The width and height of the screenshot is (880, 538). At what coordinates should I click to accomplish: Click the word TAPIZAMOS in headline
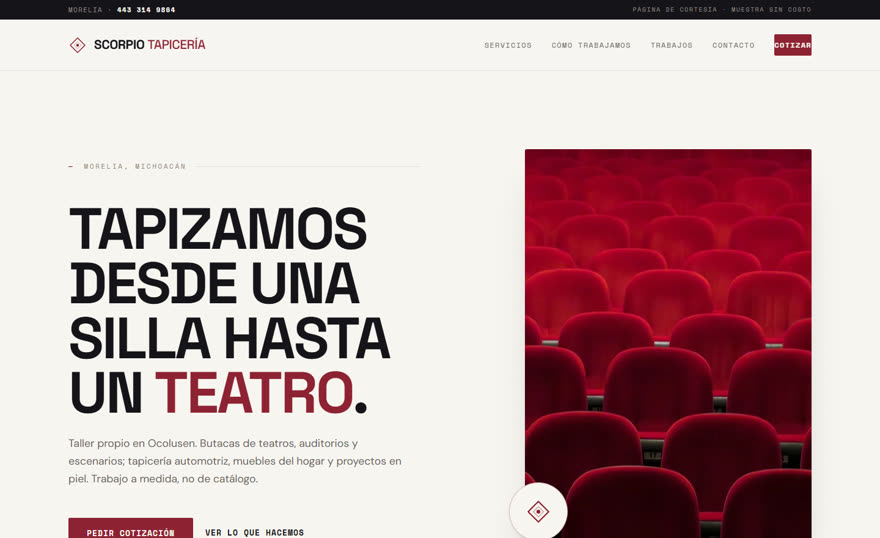click(x=218, y=229)
